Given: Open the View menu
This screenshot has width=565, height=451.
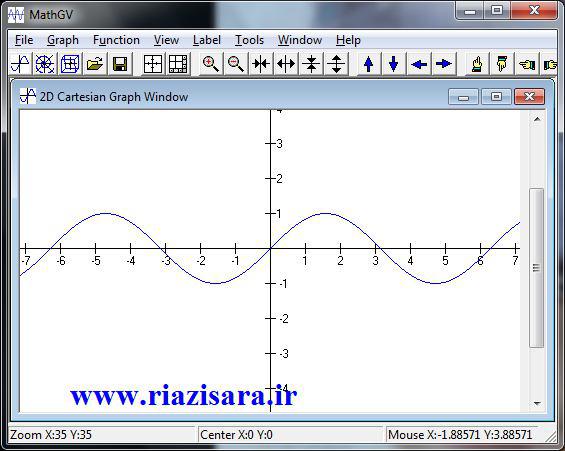Looking at the screenshot, I should coord(166,40).
